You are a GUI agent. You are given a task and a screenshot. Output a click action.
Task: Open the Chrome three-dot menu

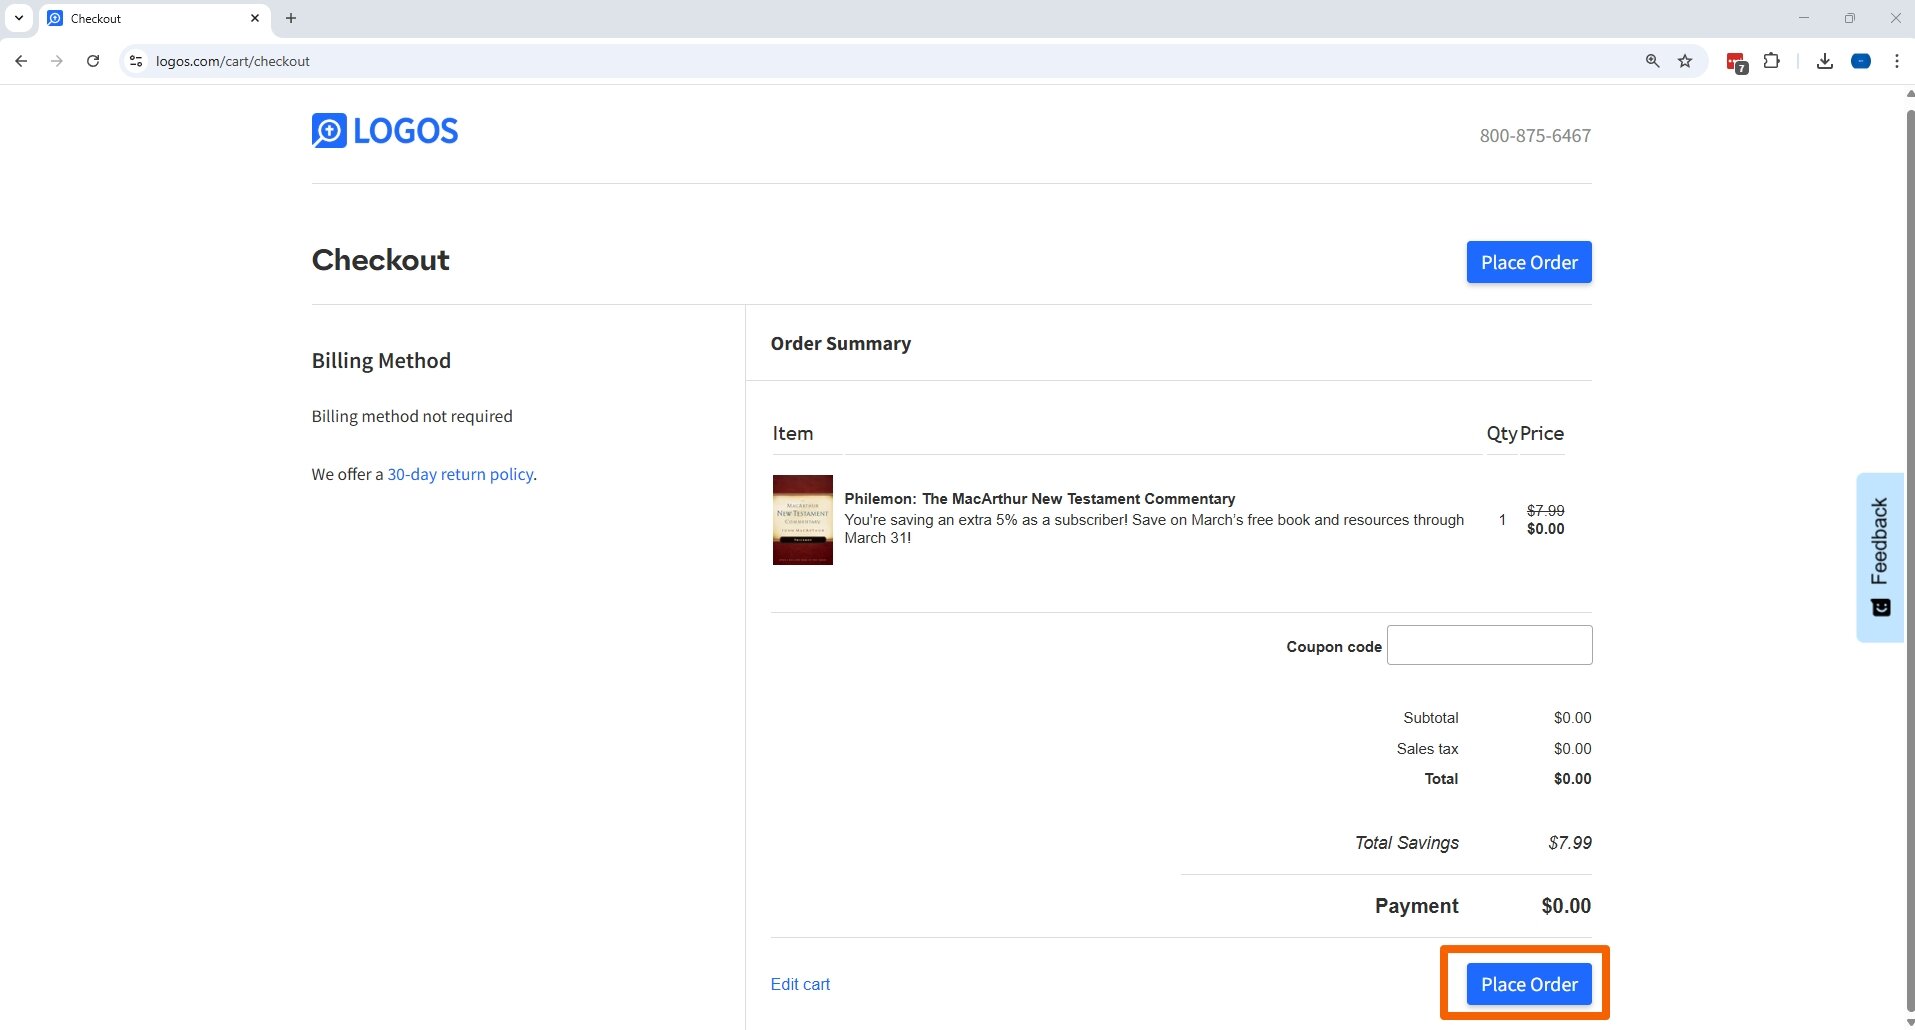coord(1897,61)
